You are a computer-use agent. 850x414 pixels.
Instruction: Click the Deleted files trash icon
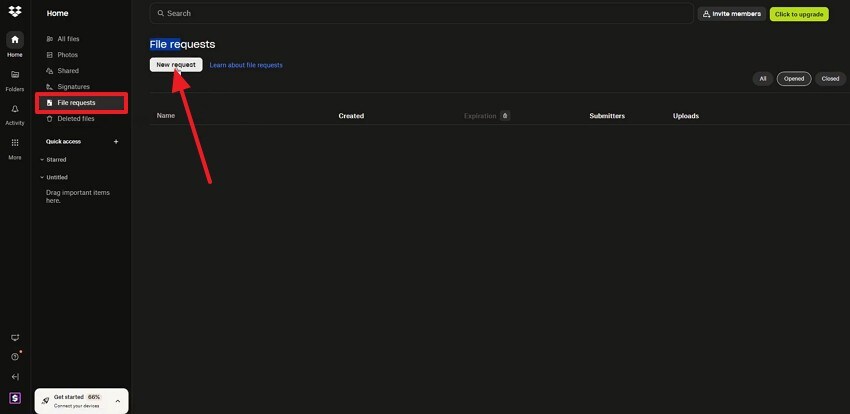pos(50,119)
